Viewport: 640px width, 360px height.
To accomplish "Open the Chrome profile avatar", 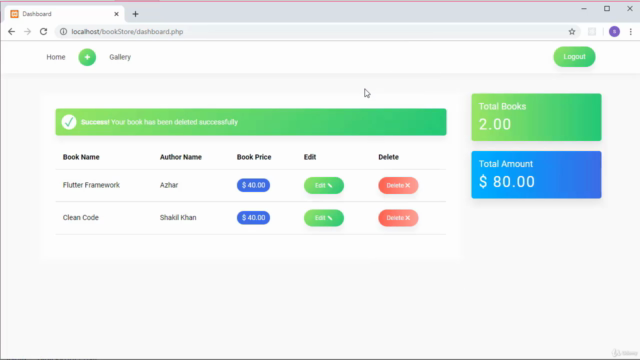I will click(x=614, y=31).
